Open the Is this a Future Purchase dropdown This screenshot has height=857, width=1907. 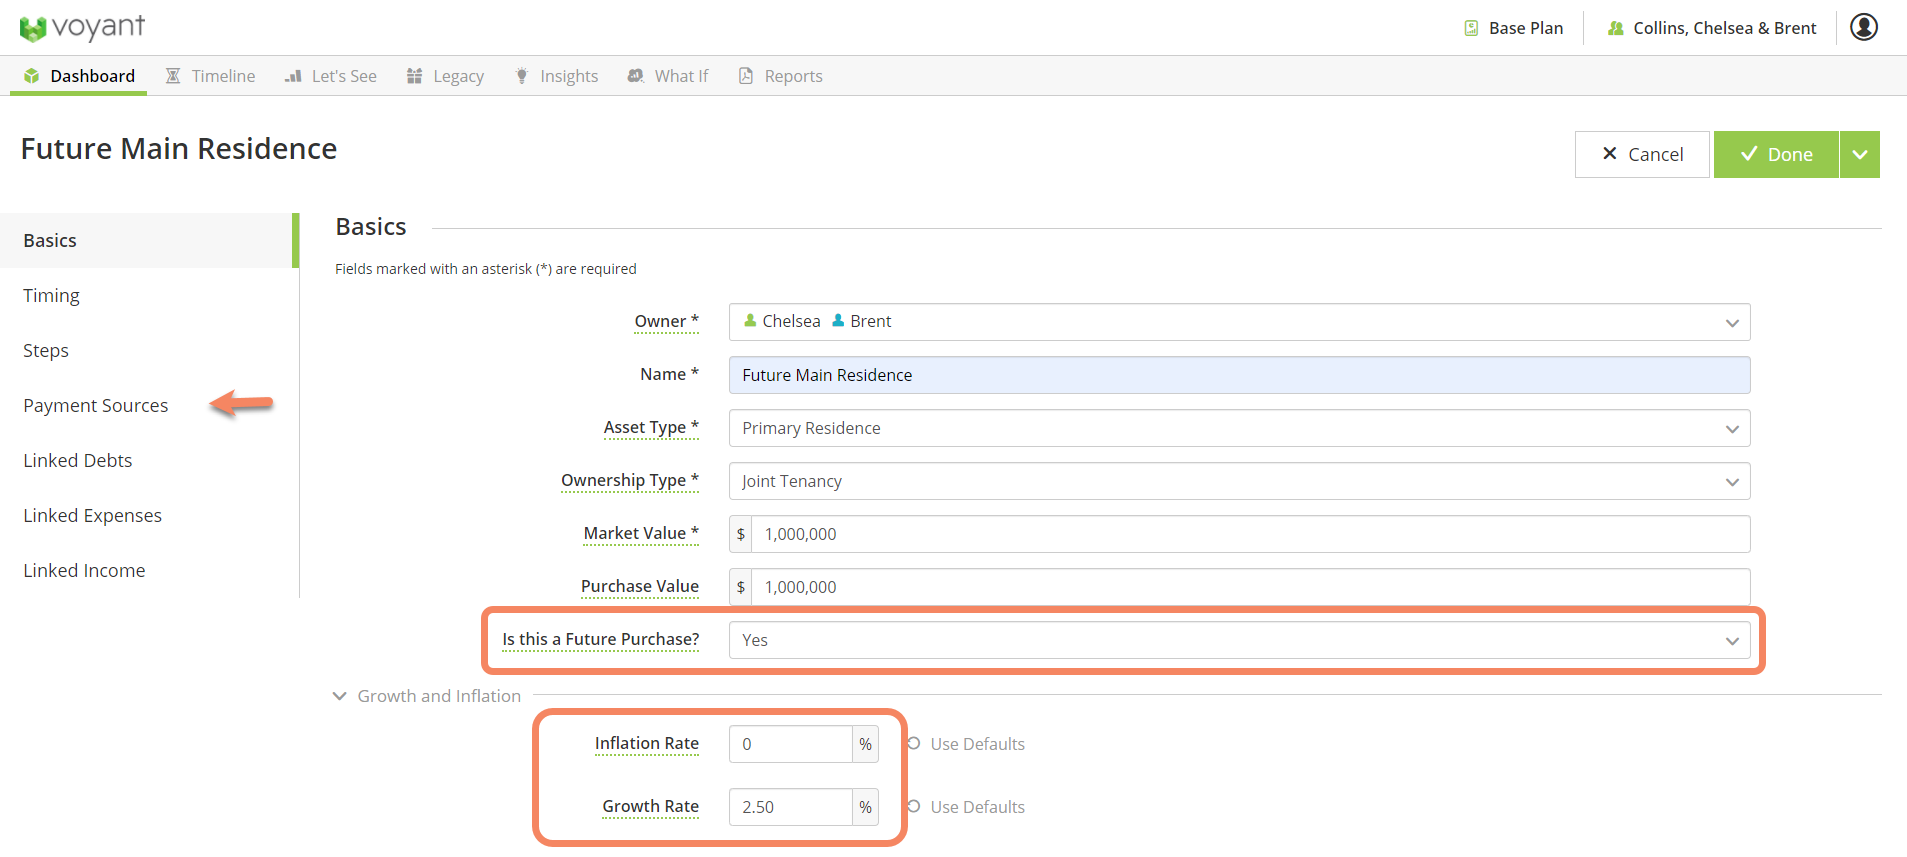coord(1239,640)
